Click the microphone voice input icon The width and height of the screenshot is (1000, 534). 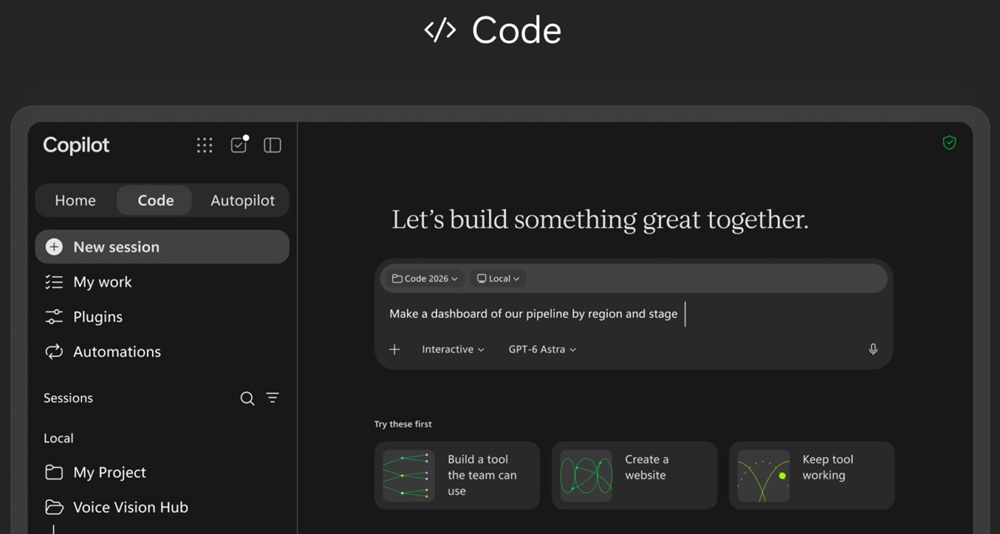[873, 349]
